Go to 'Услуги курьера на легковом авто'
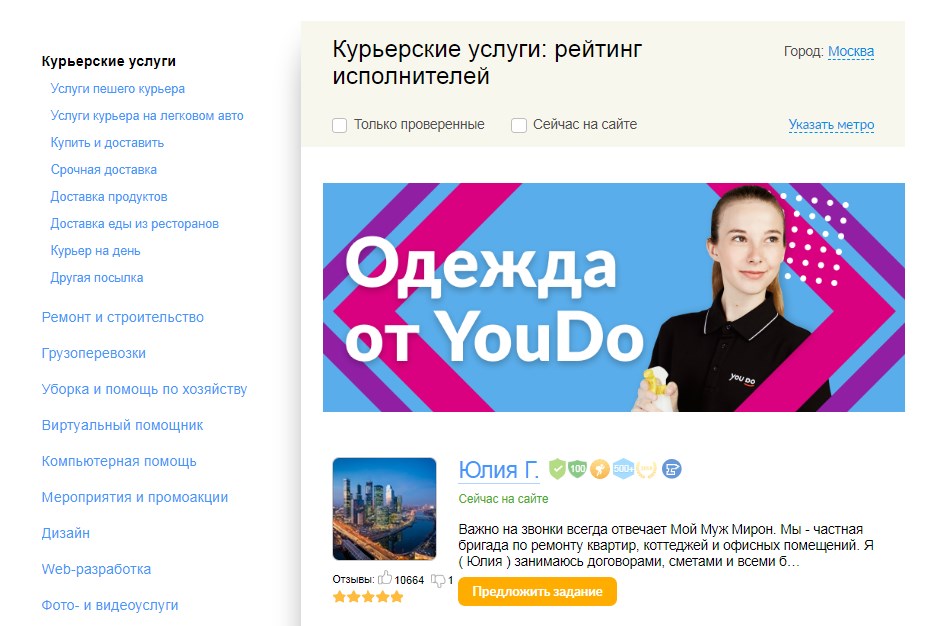 [147, 115]
